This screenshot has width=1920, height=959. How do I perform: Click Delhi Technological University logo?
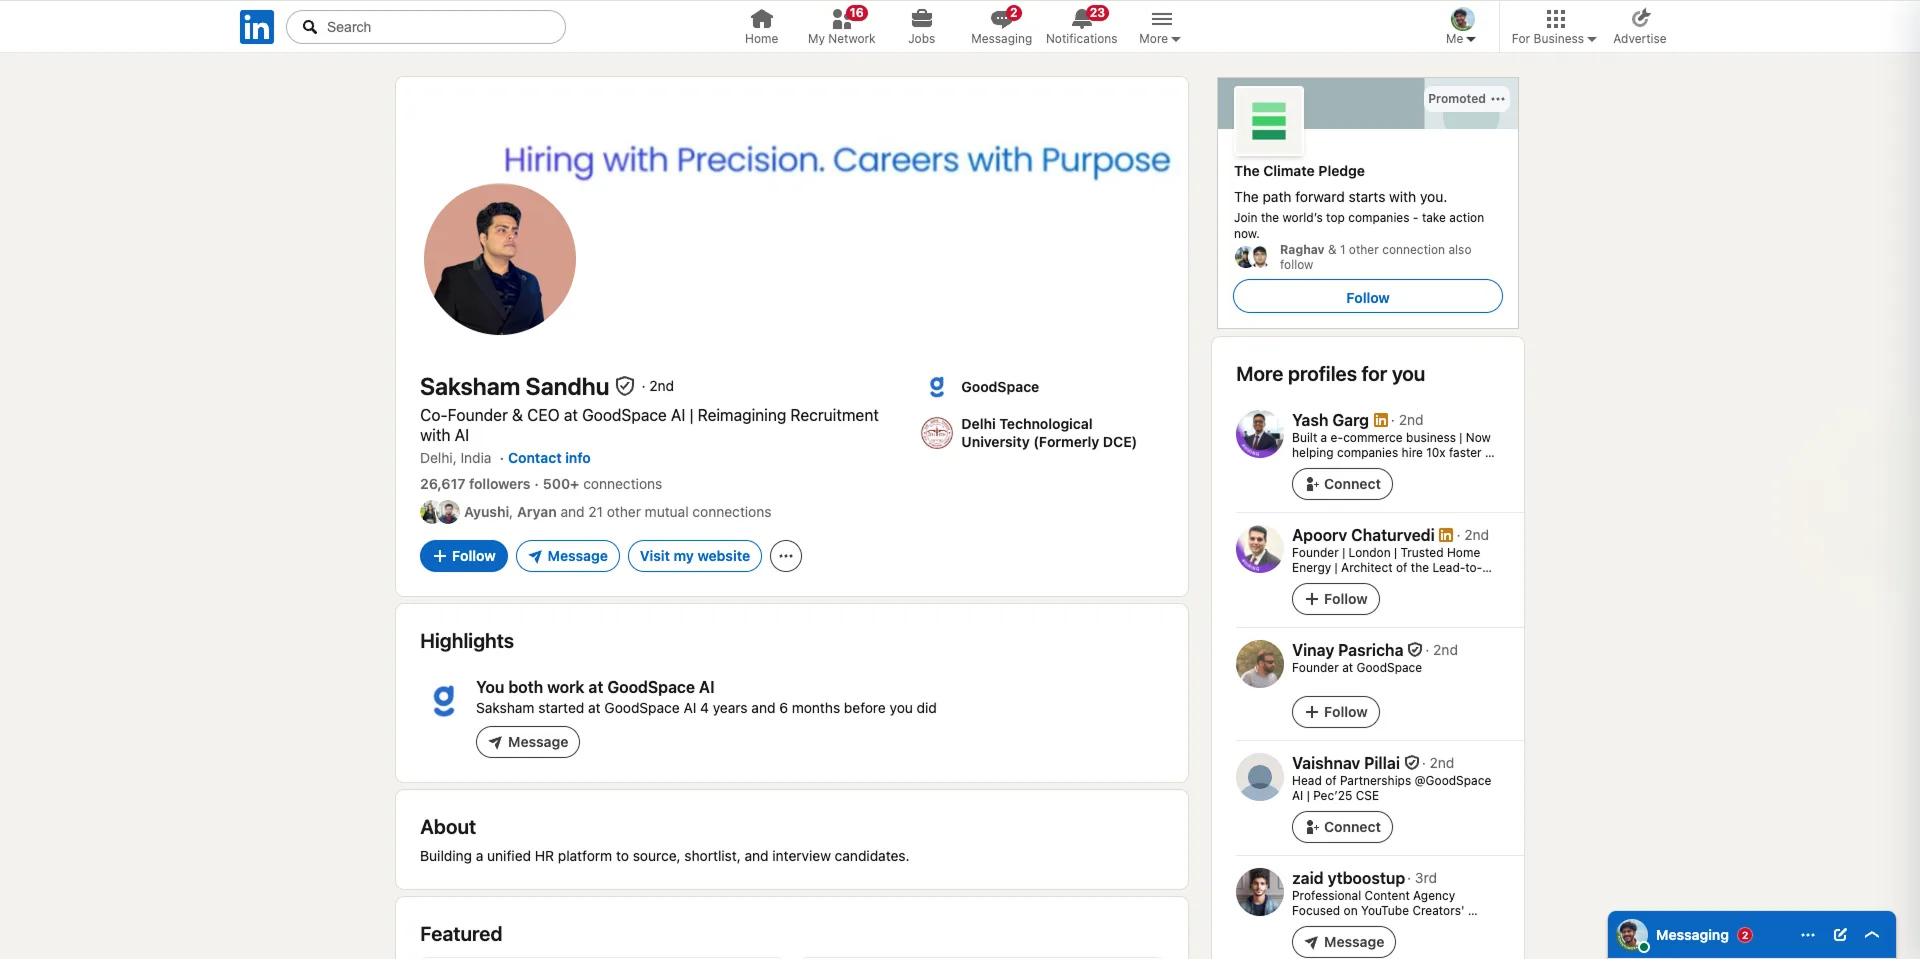pyautogui.click(x=937, y=433)
